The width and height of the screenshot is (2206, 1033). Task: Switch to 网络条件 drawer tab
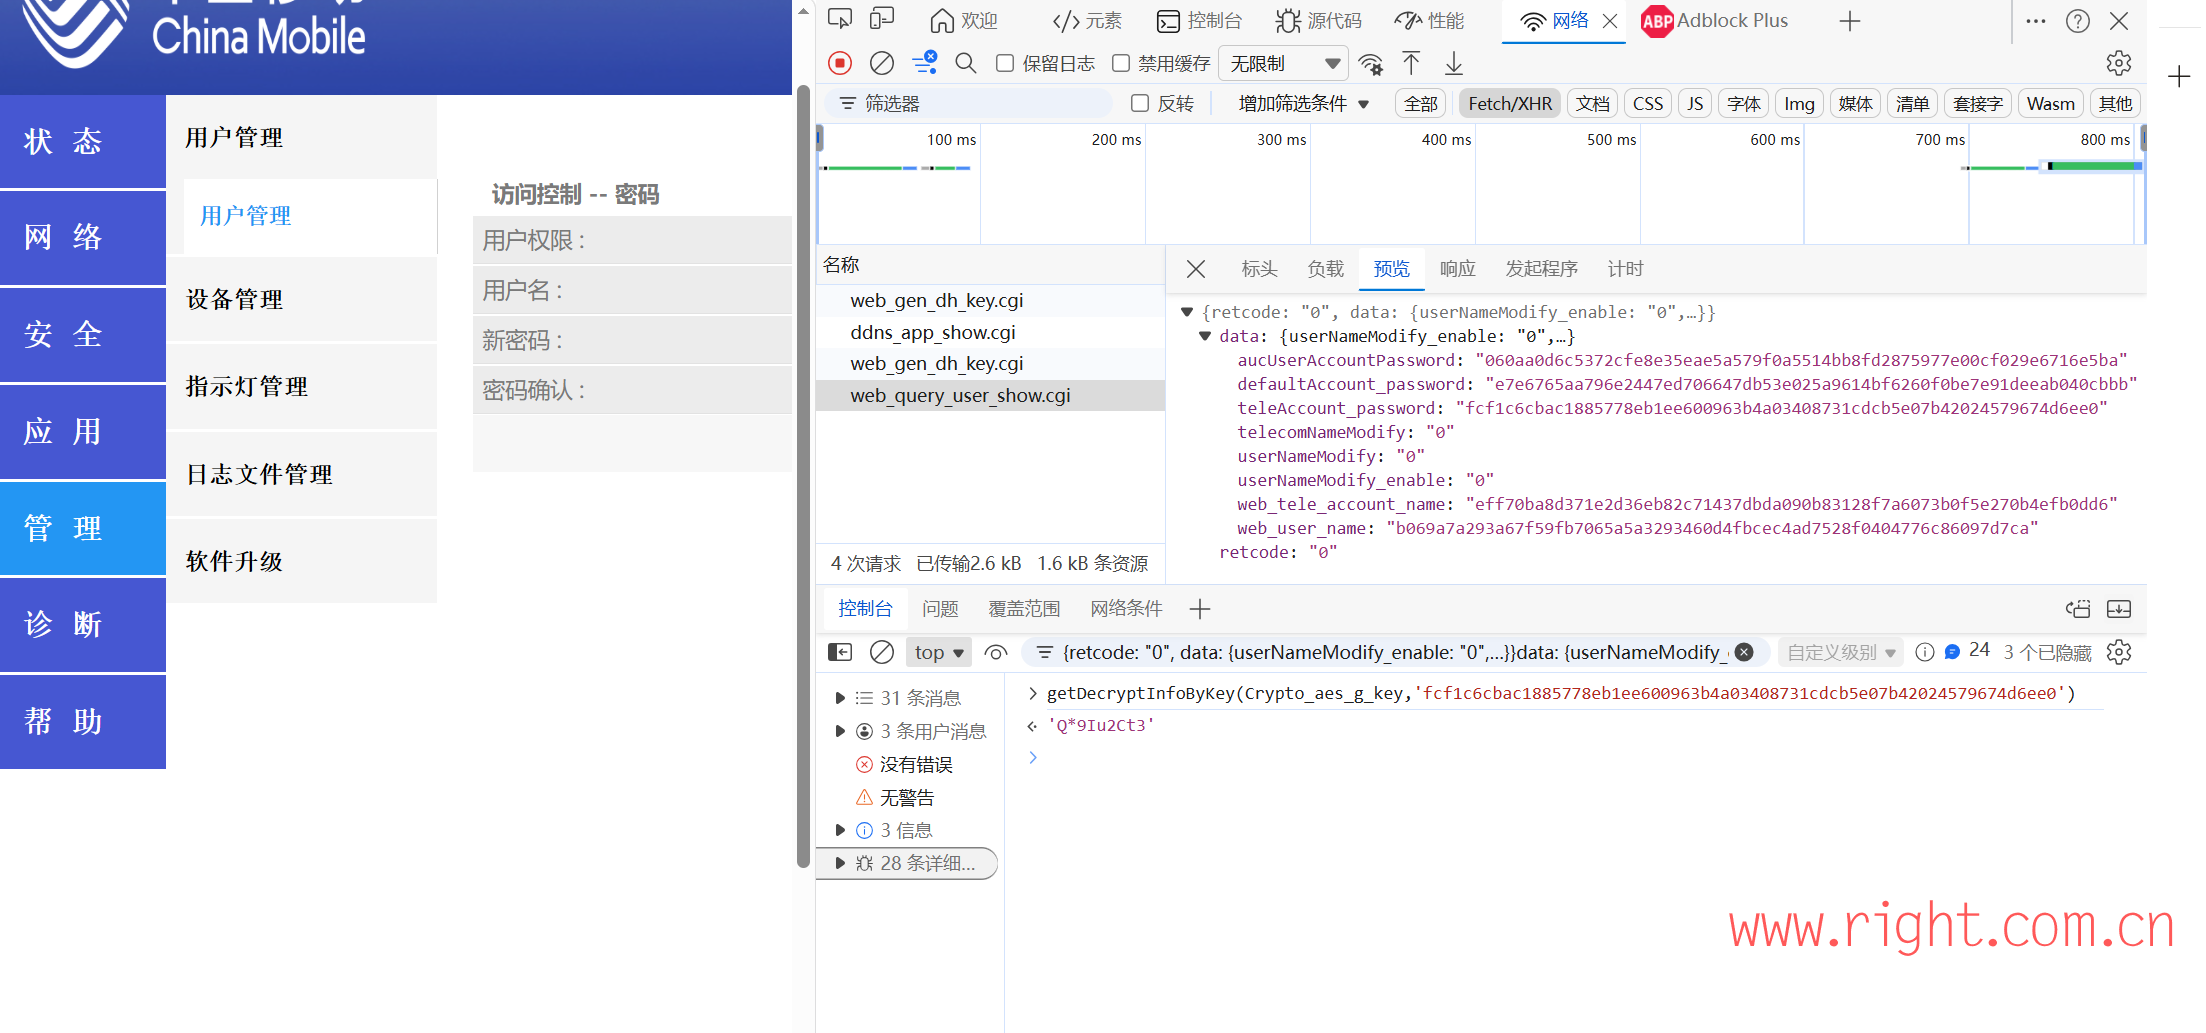pos(1126,609)
